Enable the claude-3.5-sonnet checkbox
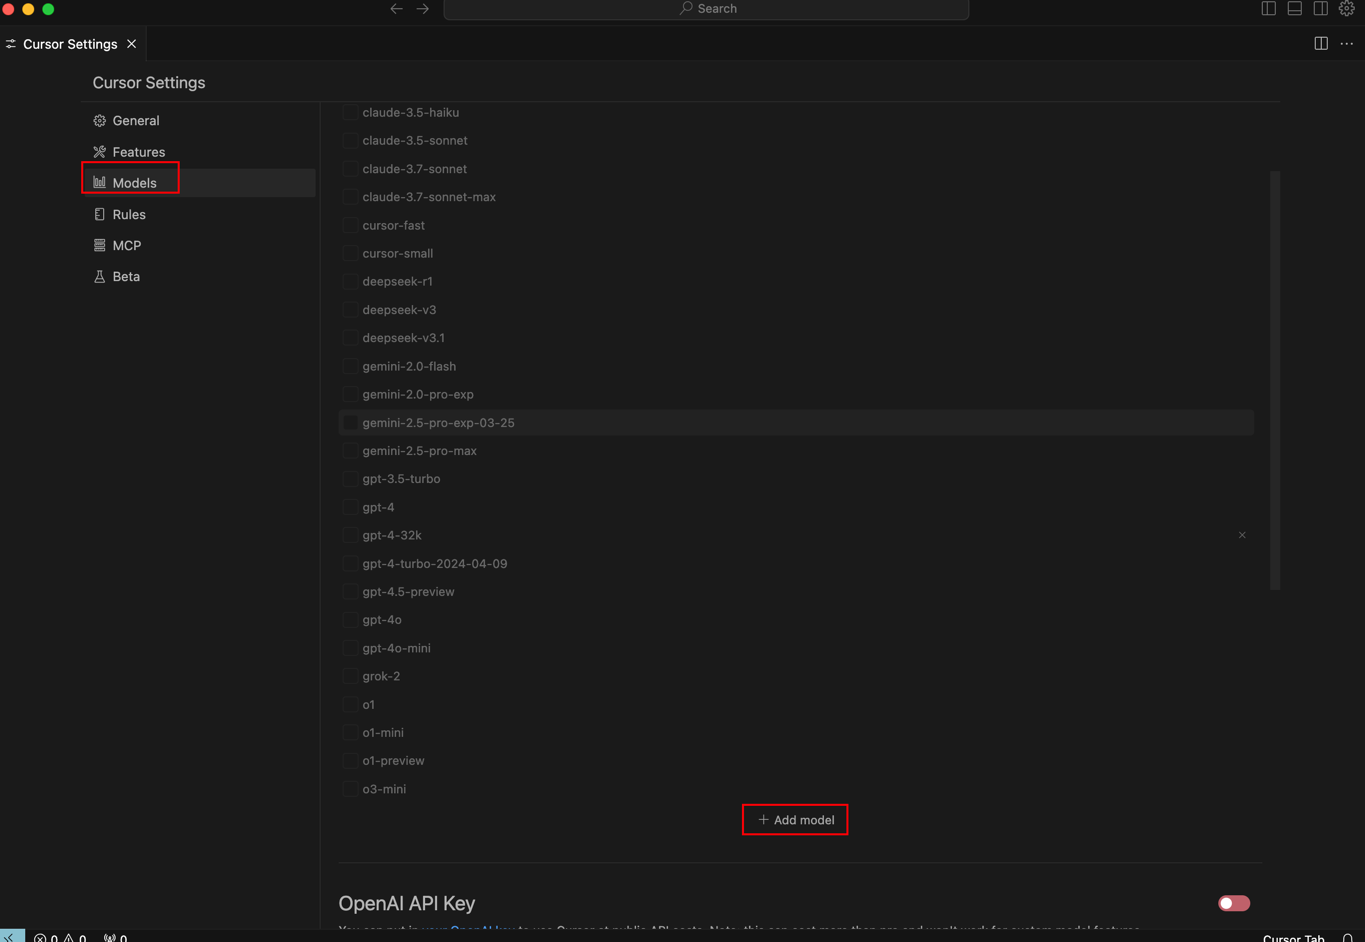 350,141
